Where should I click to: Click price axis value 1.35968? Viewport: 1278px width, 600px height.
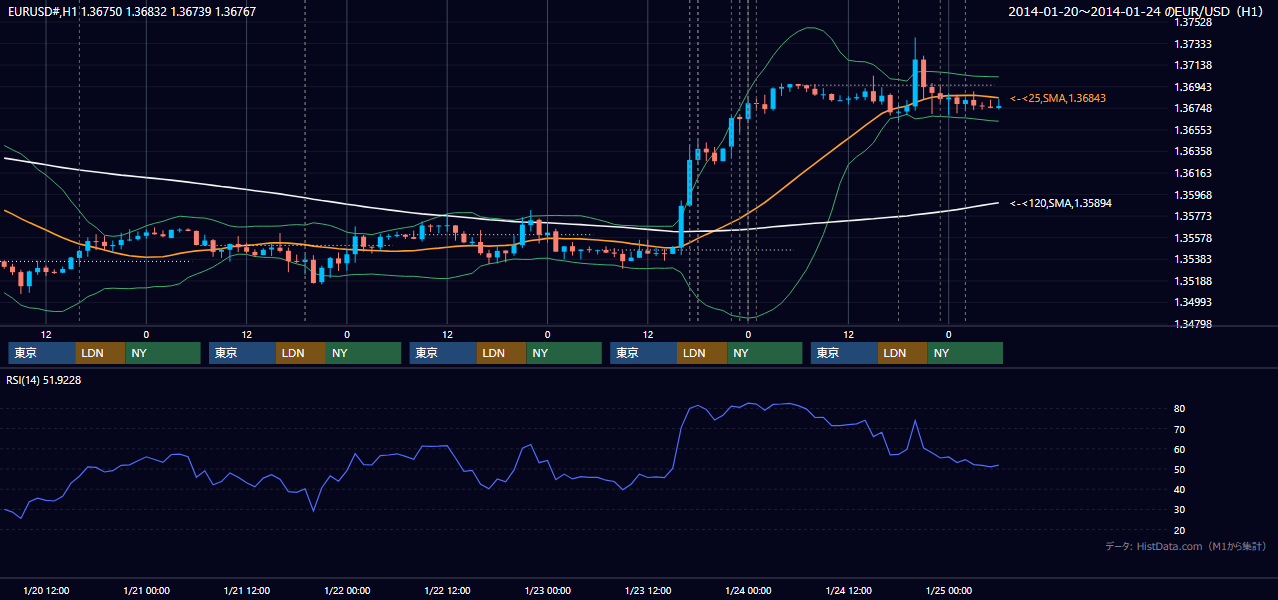(1192, 195)
